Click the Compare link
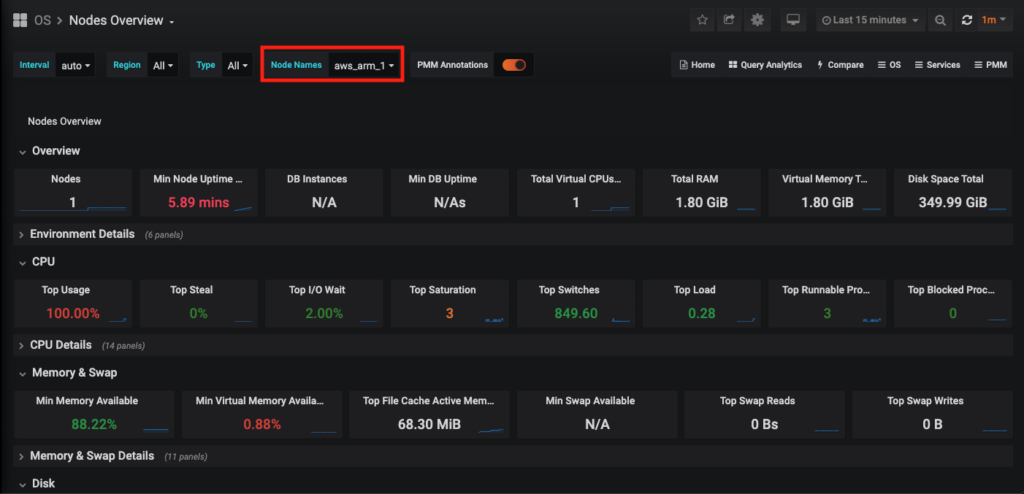This screenshot has height=494, width=1024. point(840,65)
